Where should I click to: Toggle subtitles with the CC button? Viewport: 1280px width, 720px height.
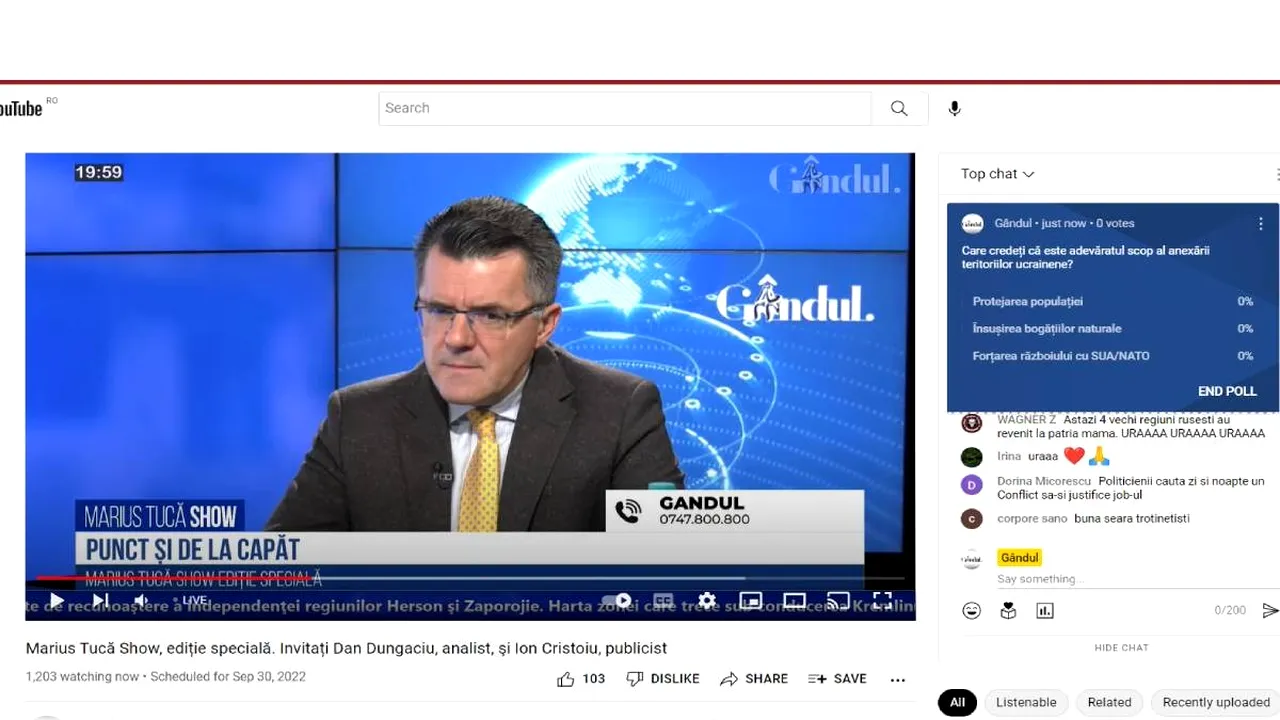click(x=663, y=600)
